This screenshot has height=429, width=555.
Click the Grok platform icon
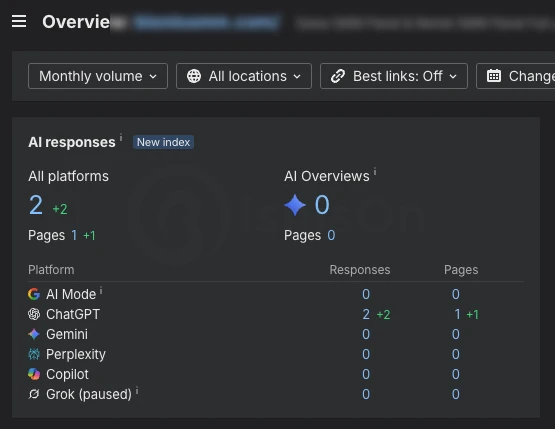(34, 394)
